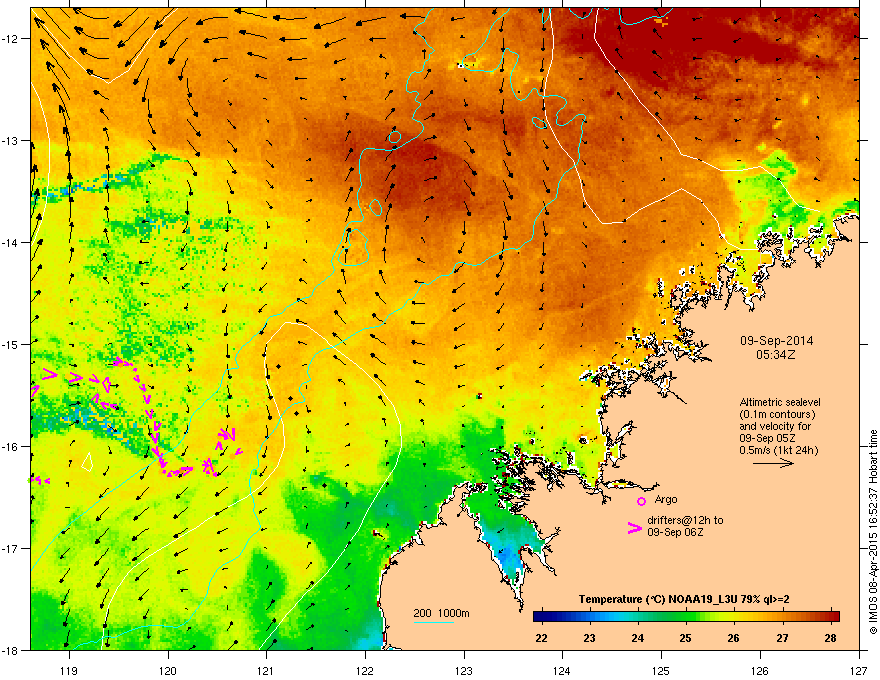Click the "0.5m/s (1kt 24h)" scale text
880x680 pixels.
point(778,451)
